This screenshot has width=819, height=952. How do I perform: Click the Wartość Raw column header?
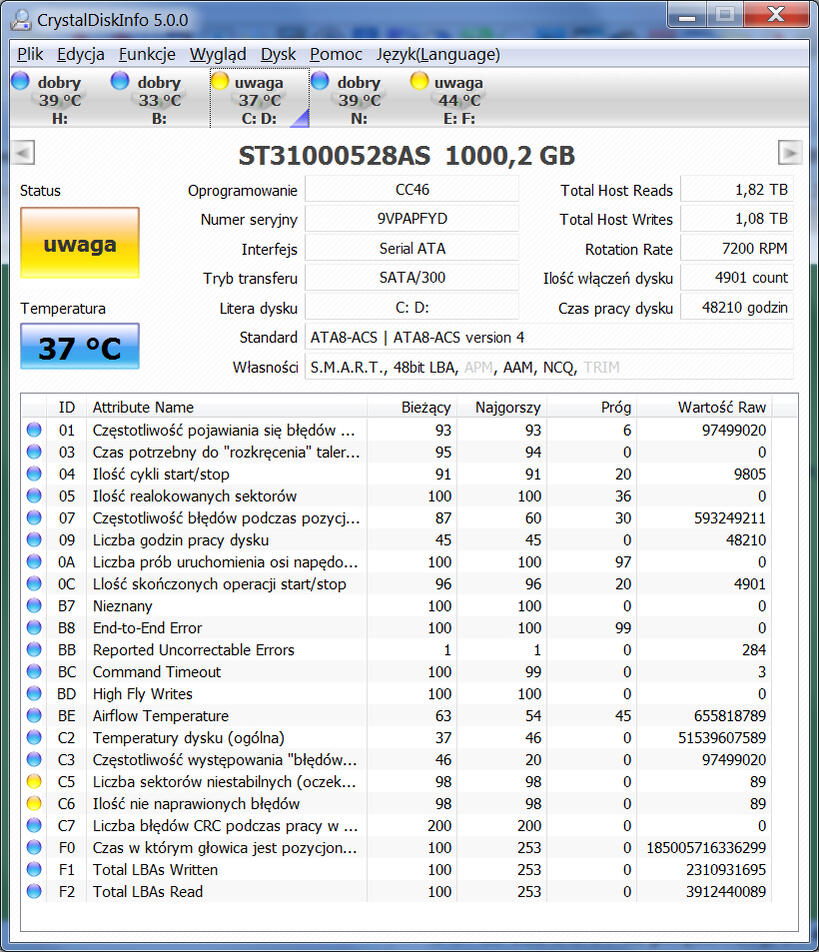705,407
